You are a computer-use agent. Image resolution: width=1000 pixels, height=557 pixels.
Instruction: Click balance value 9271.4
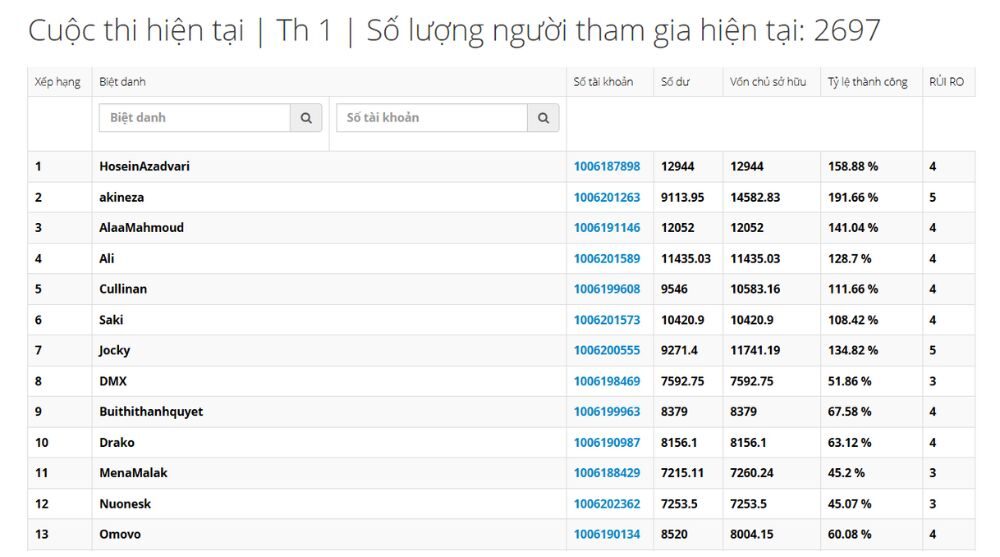pos(679,350)
